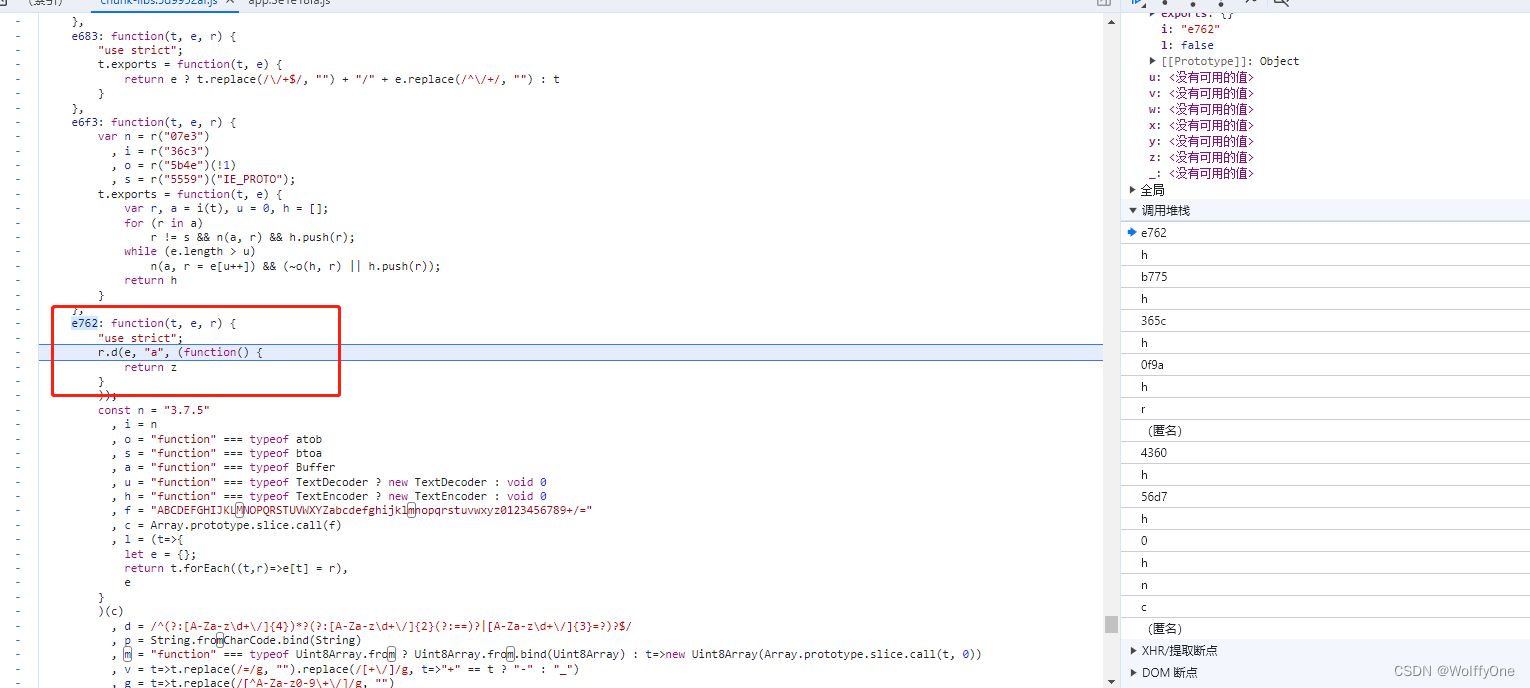This screenshot has height=688, width=1530.
Task: Select the 0 call stack frame
Action: tap(1325, 540)
